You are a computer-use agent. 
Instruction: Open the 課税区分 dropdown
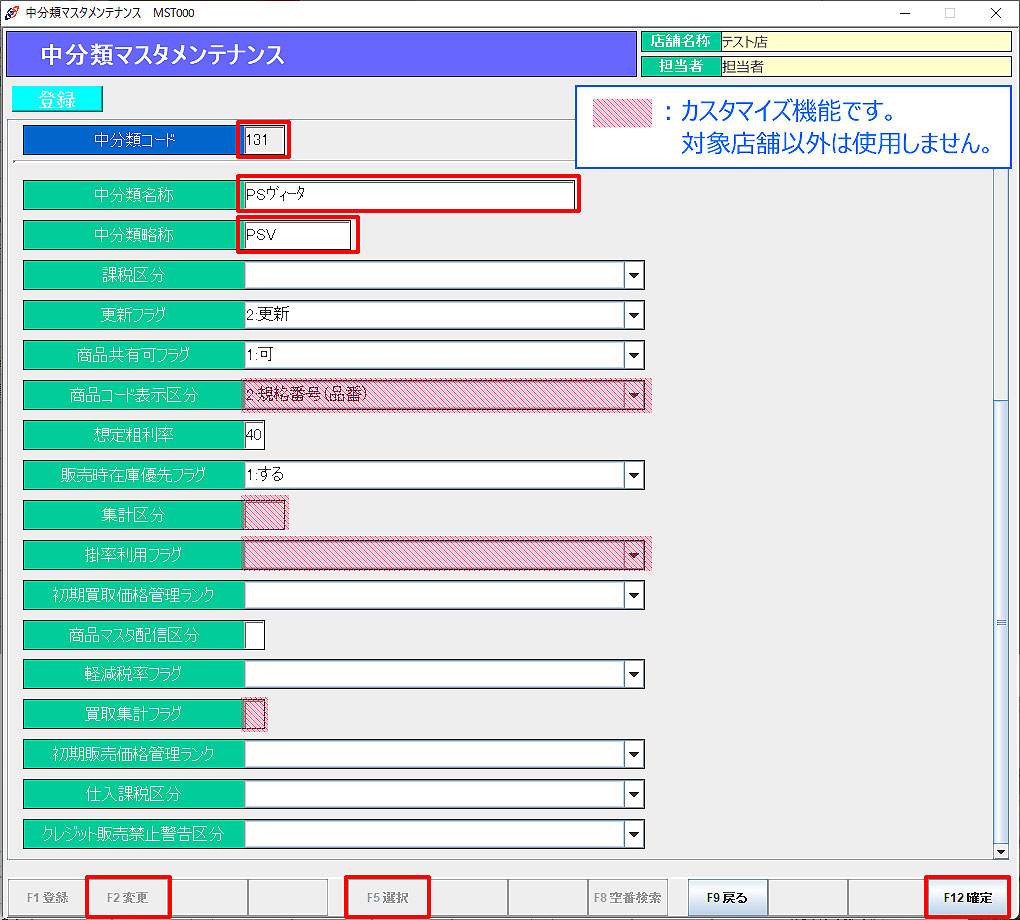click(634, 275)
